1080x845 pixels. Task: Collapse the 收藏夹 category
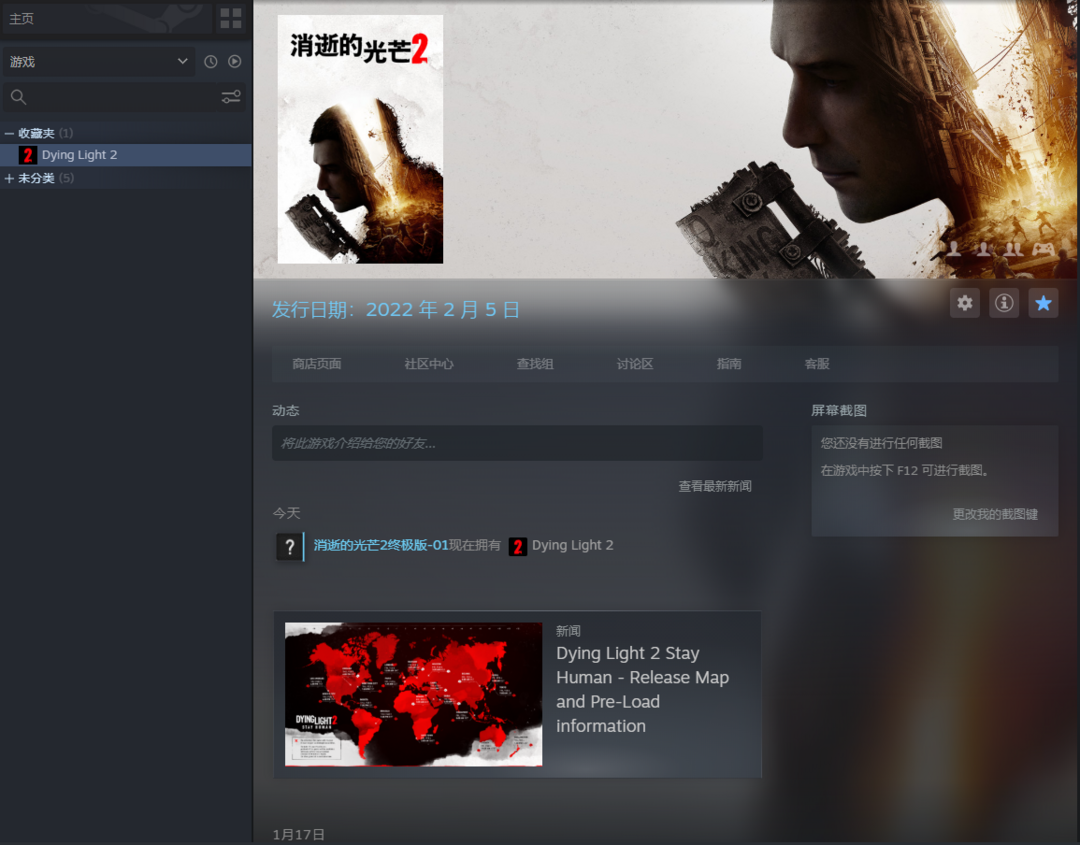10,133
